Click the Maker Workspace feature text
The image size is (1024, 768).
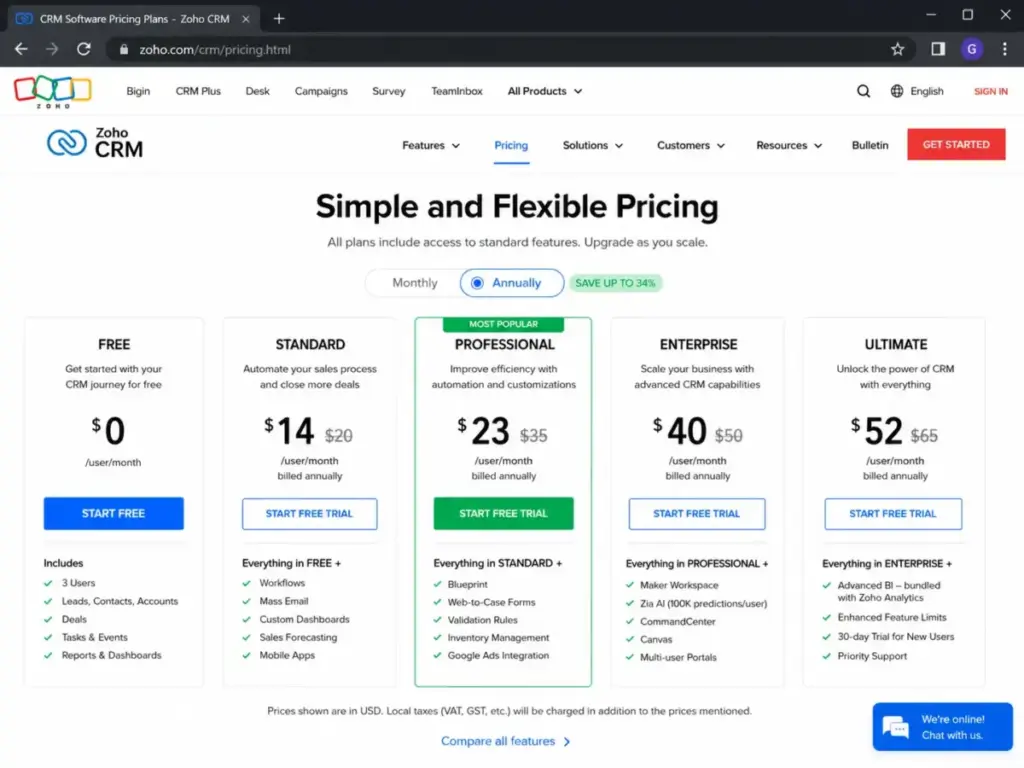(x=679, y=585)
